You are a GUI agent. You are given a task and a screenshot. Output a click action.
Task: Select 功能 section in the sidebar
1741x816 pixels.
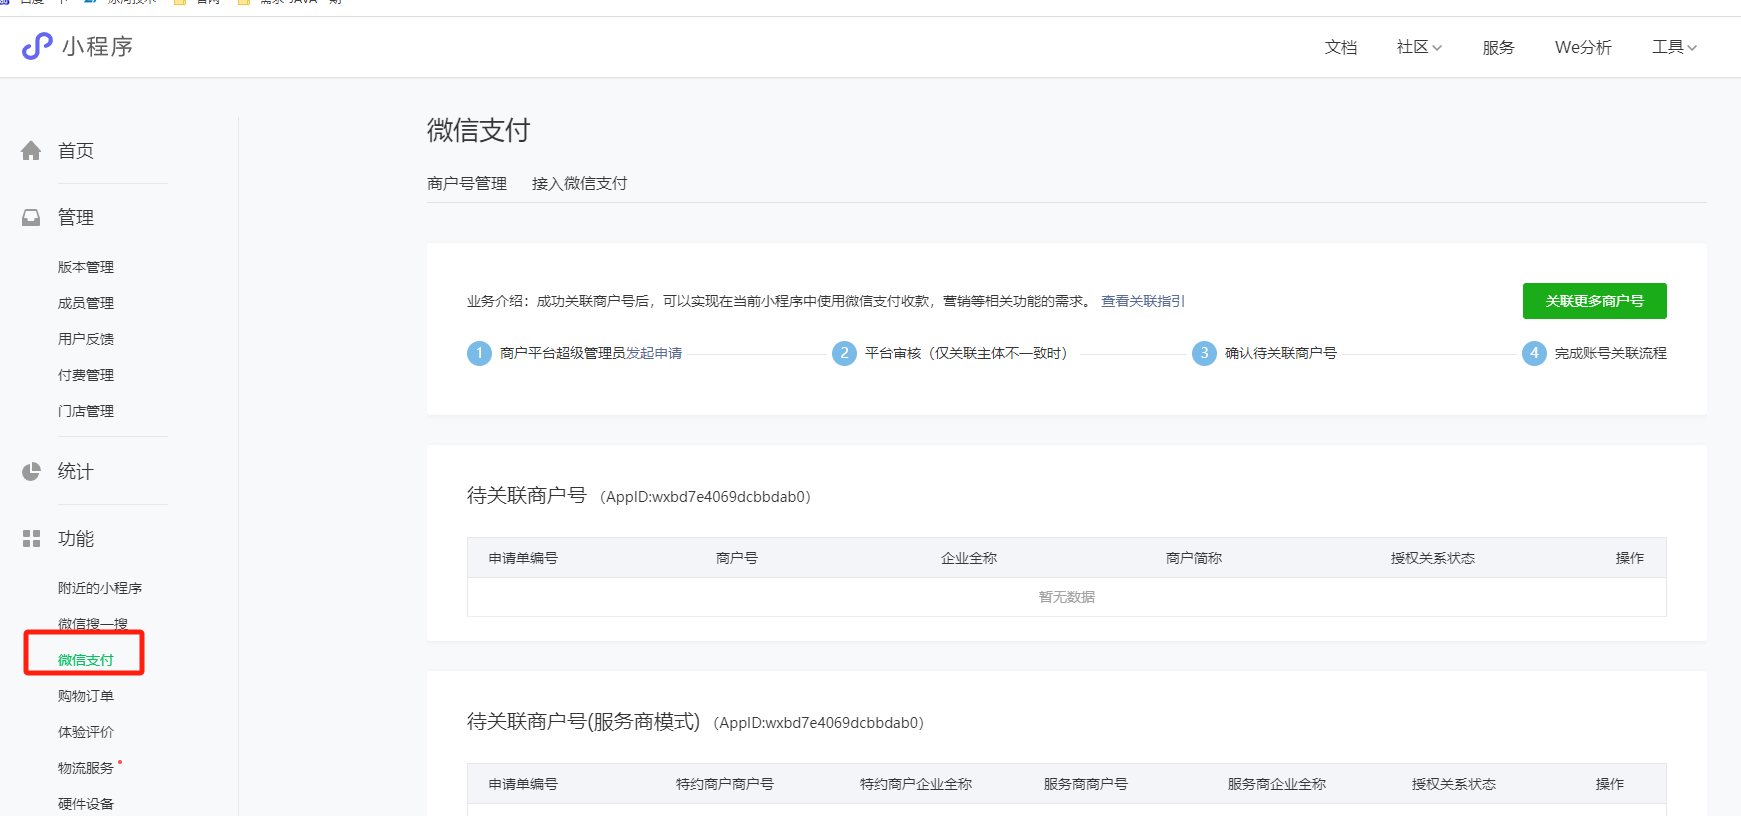point(76,539)
